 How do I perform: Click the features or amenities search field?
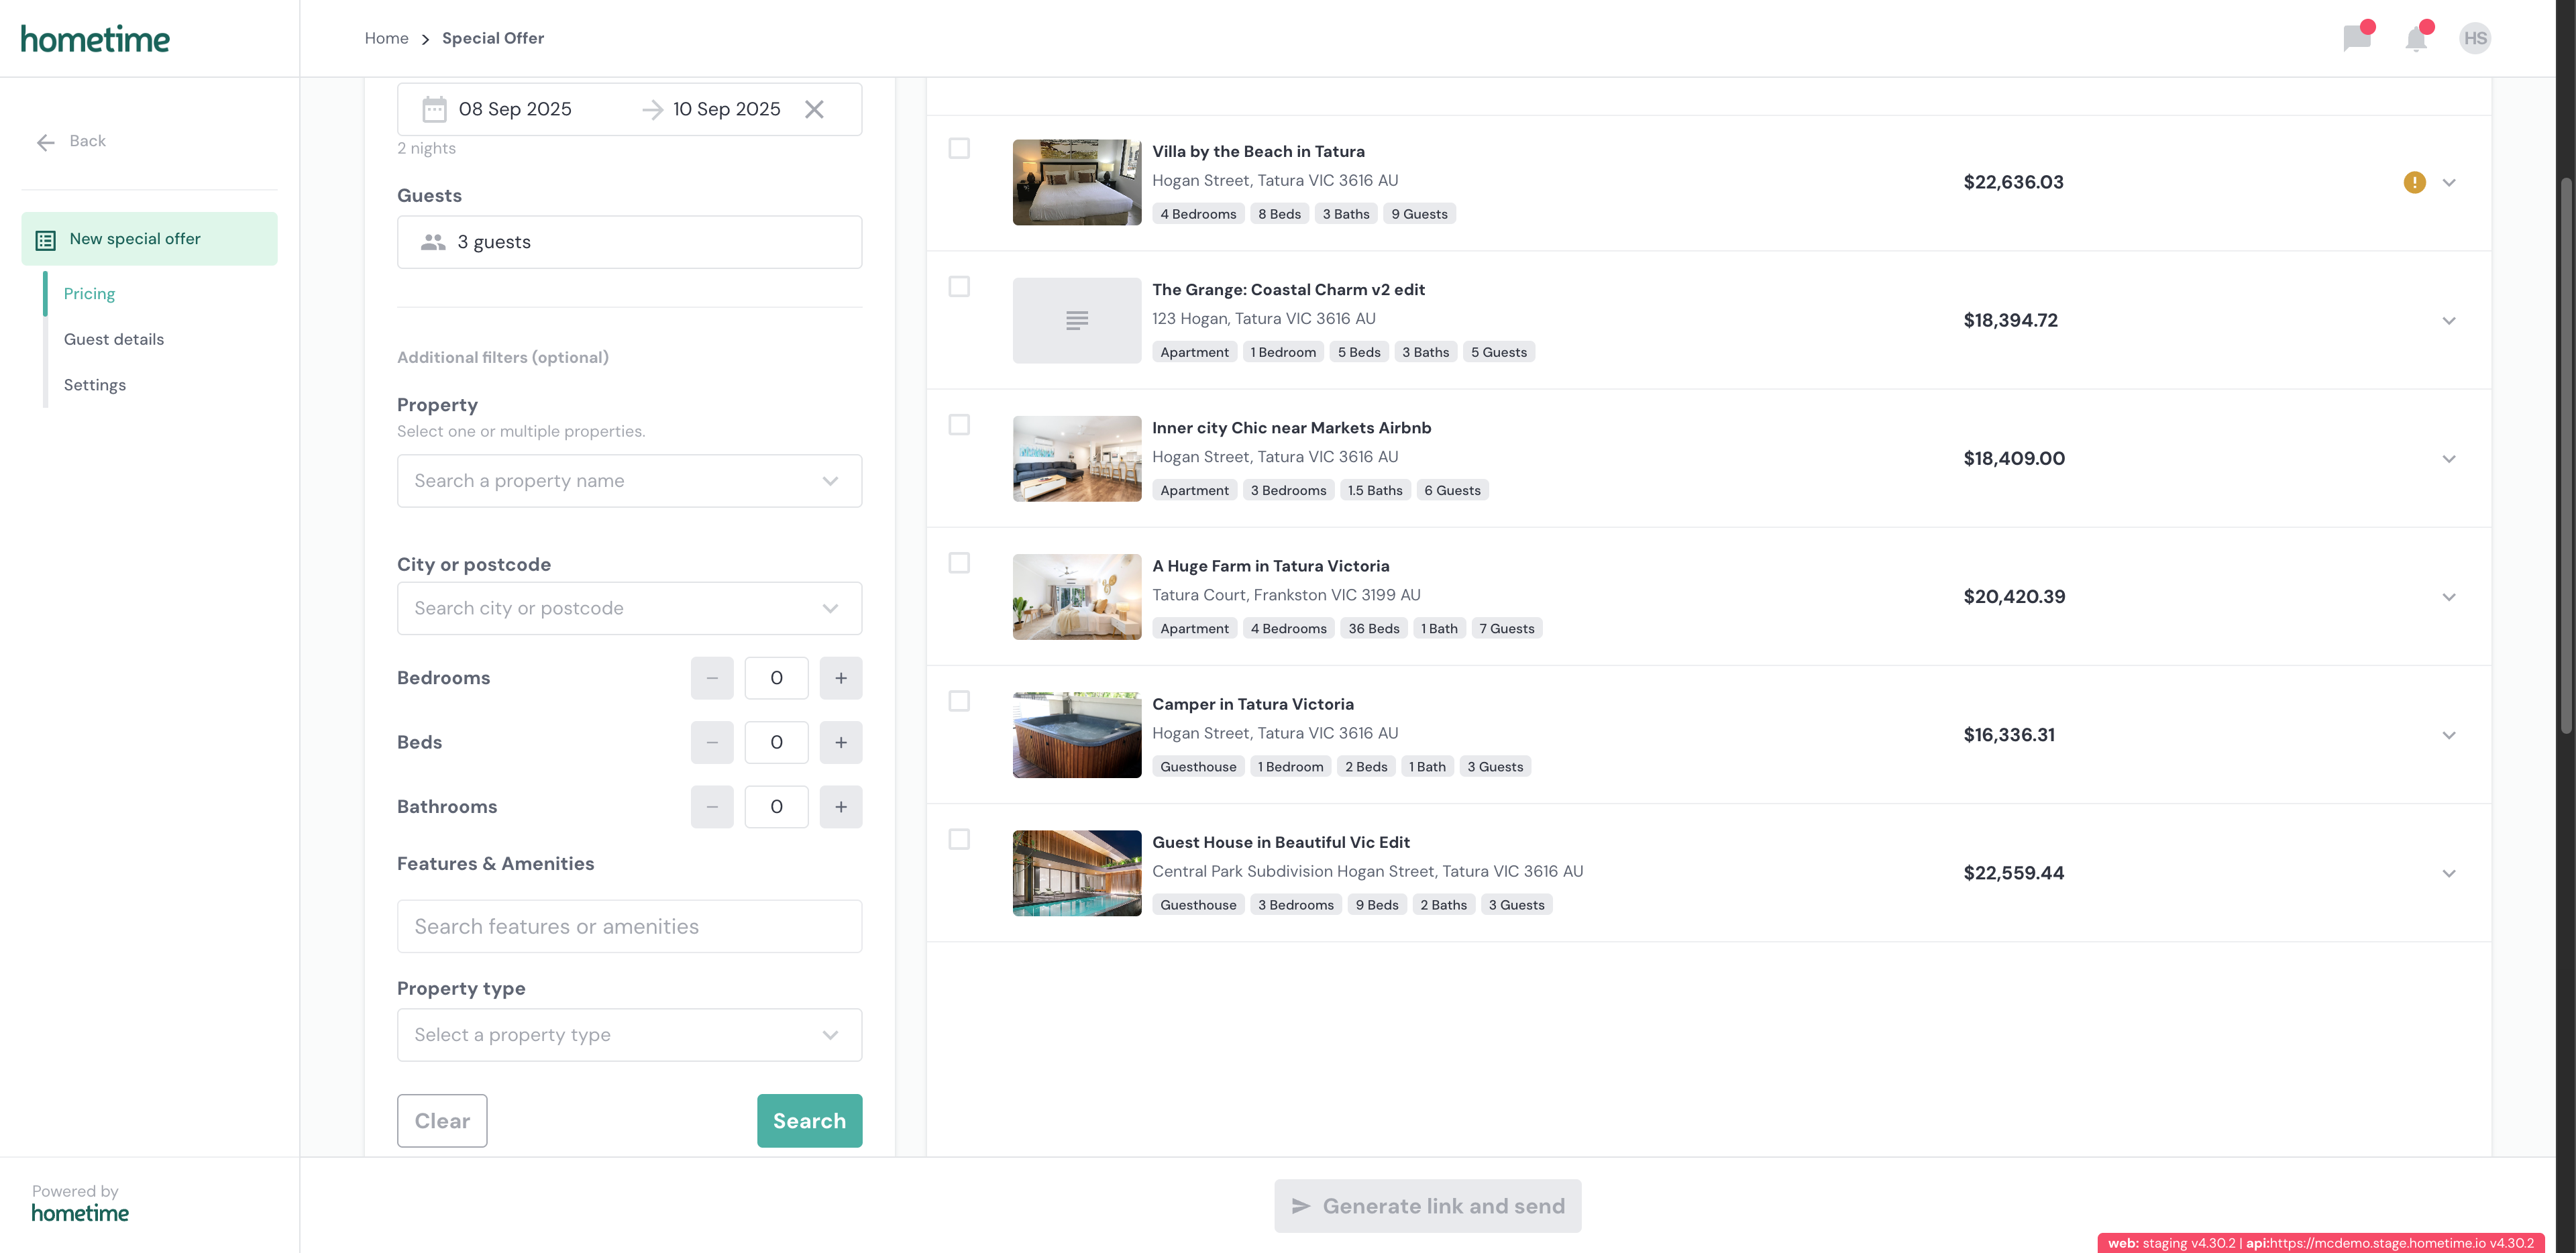pyautogui.click(x=629, y=927)
